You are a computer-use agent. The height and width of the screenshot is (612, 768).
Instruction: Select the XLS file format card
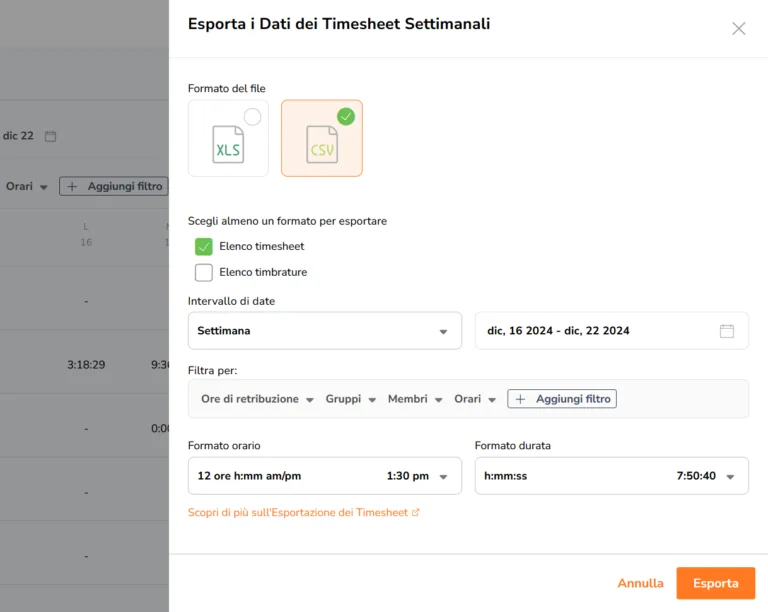[x=228, y=138]
